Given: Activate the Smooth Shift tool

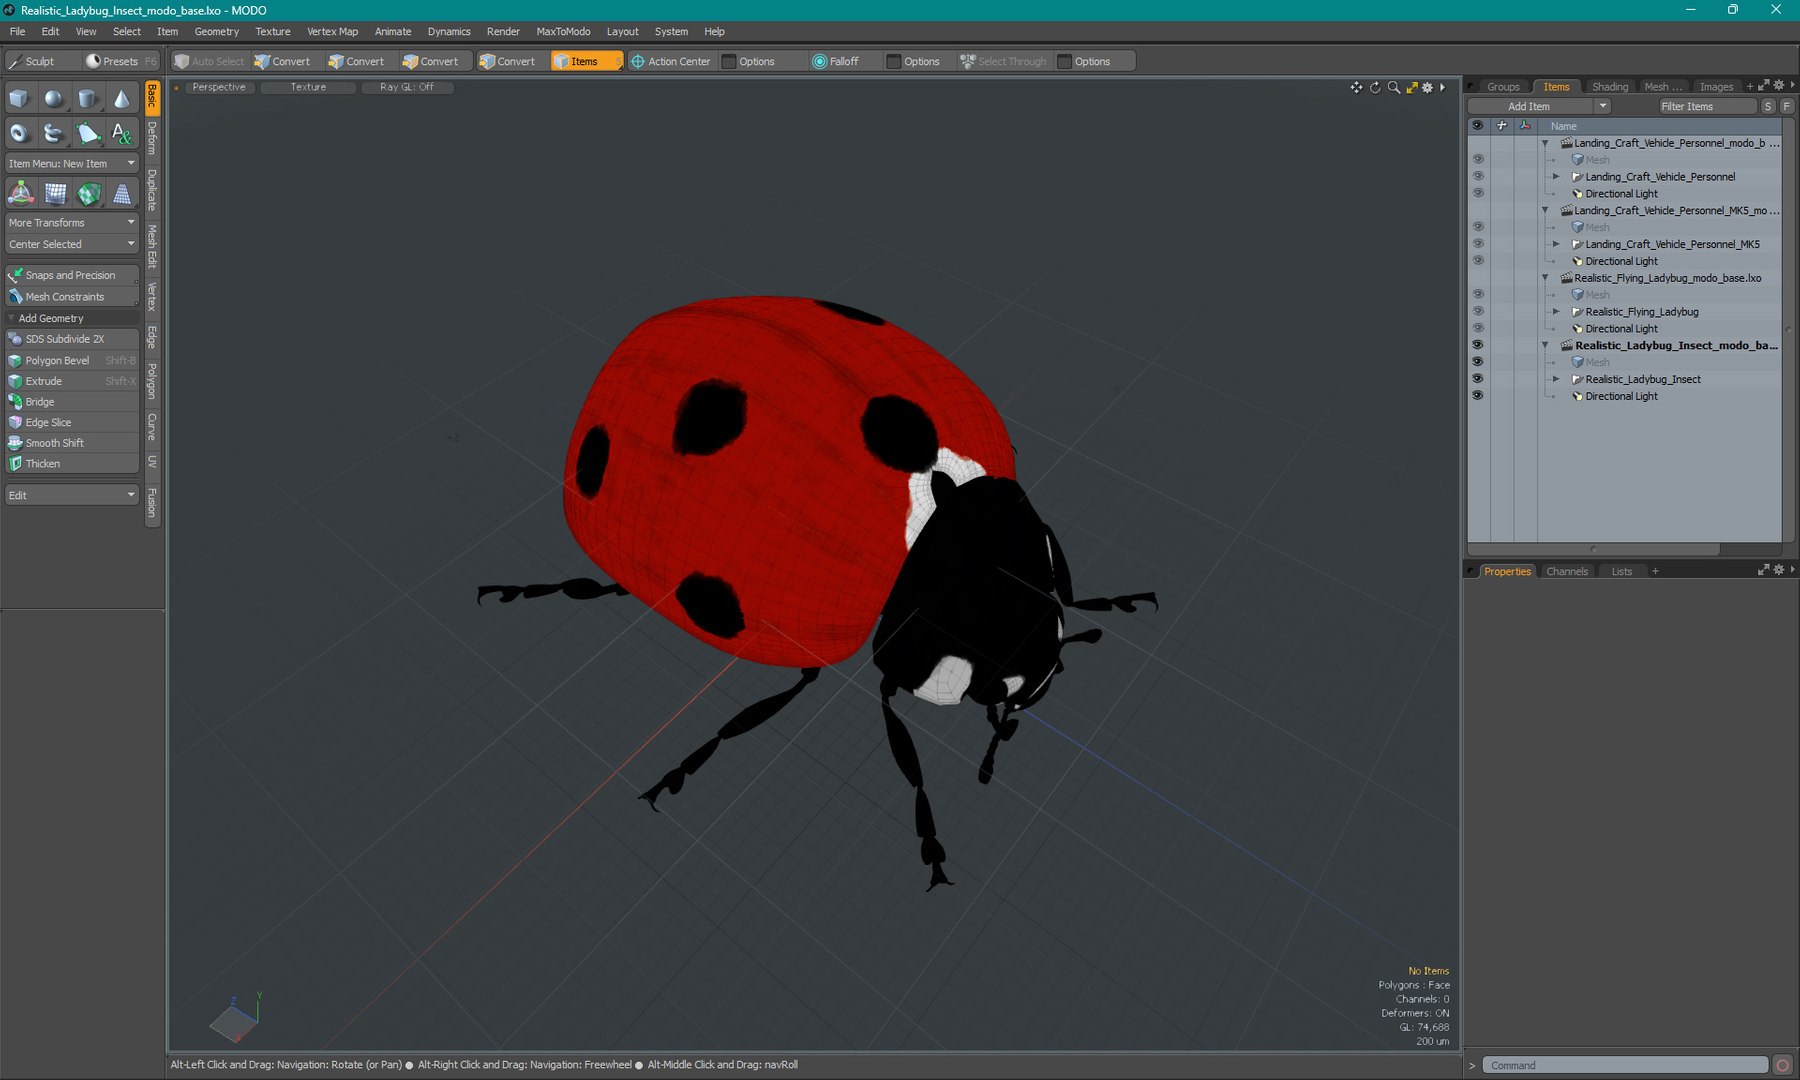Looking at the screenshot, I should pos(72,443).
